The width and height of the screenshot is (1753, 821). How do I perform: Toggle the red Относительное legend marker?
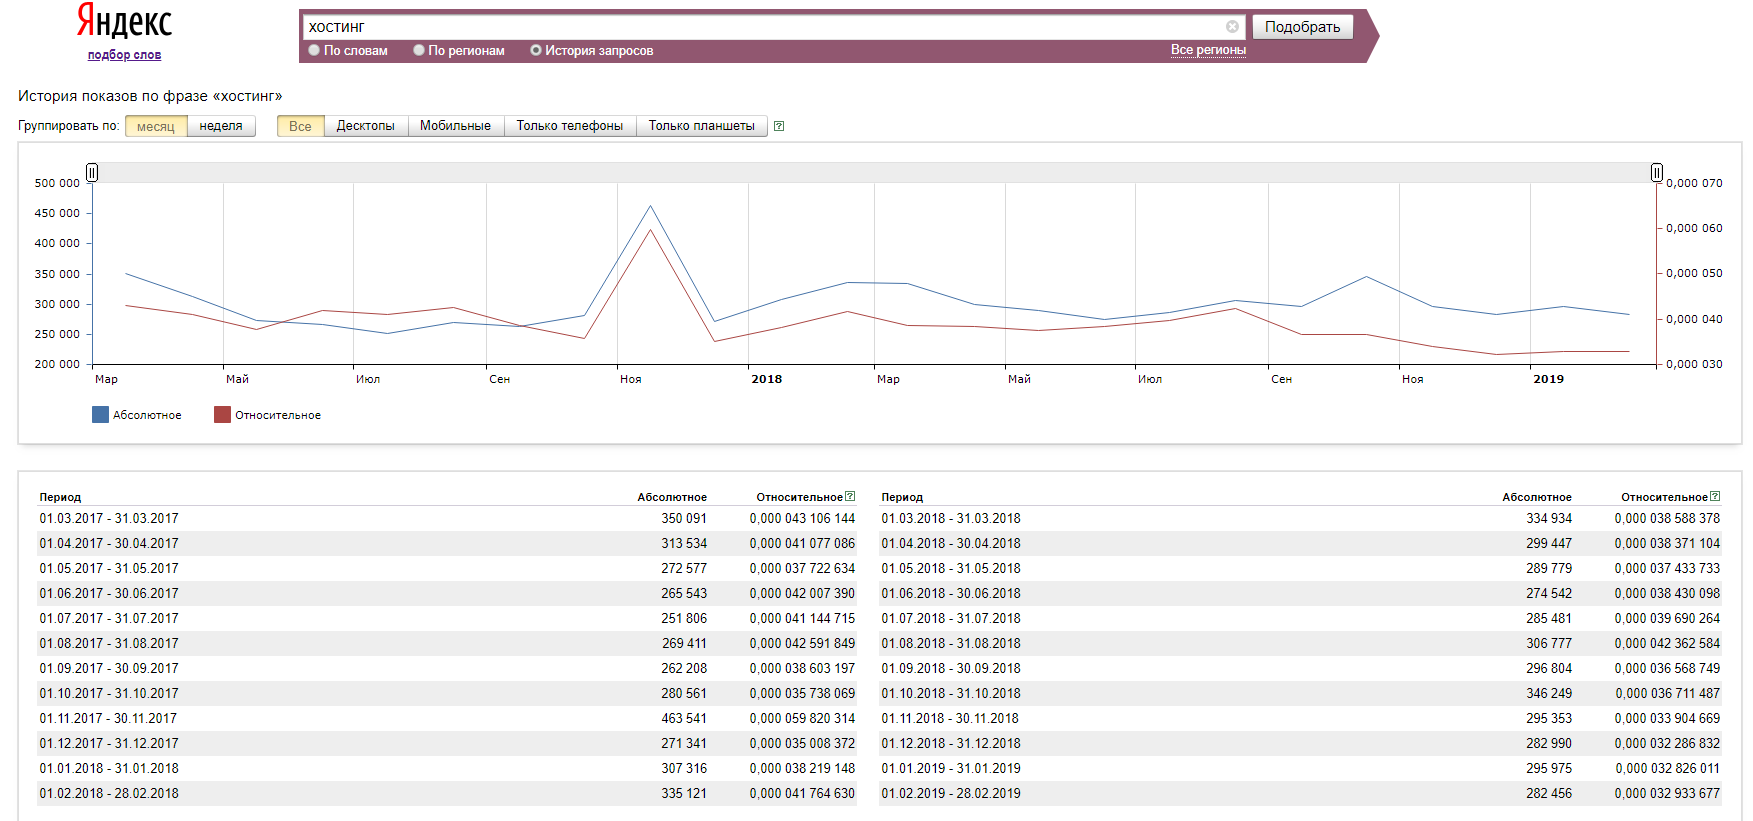(x=222, y=415)
